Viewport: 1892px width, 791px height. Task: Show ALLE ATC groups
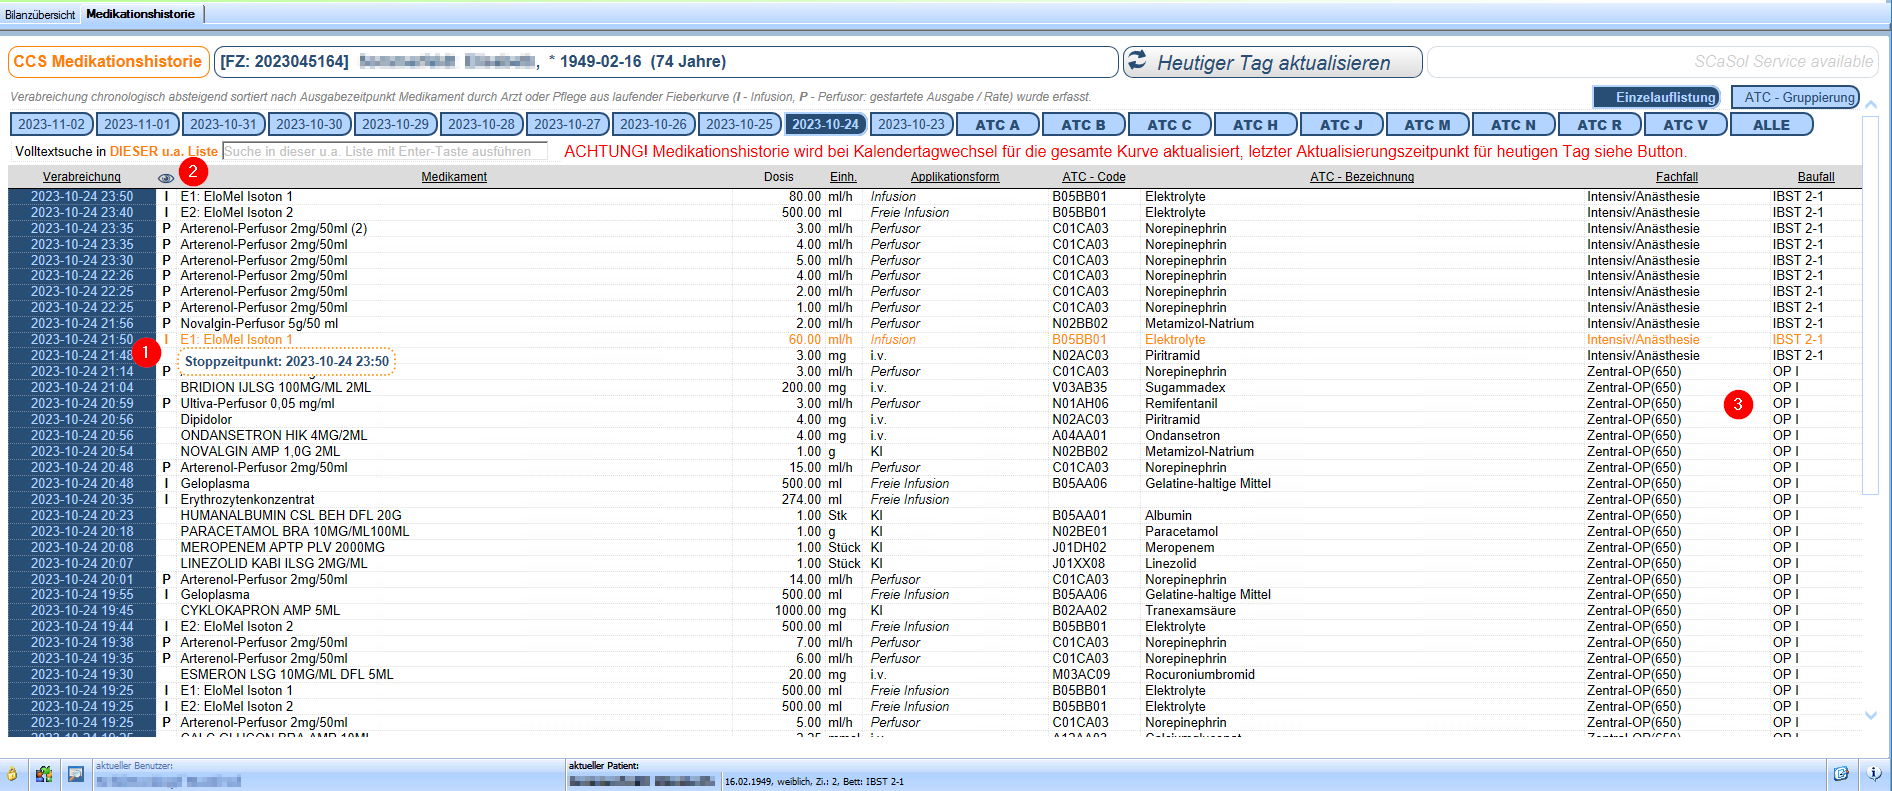pos(1771,125)
